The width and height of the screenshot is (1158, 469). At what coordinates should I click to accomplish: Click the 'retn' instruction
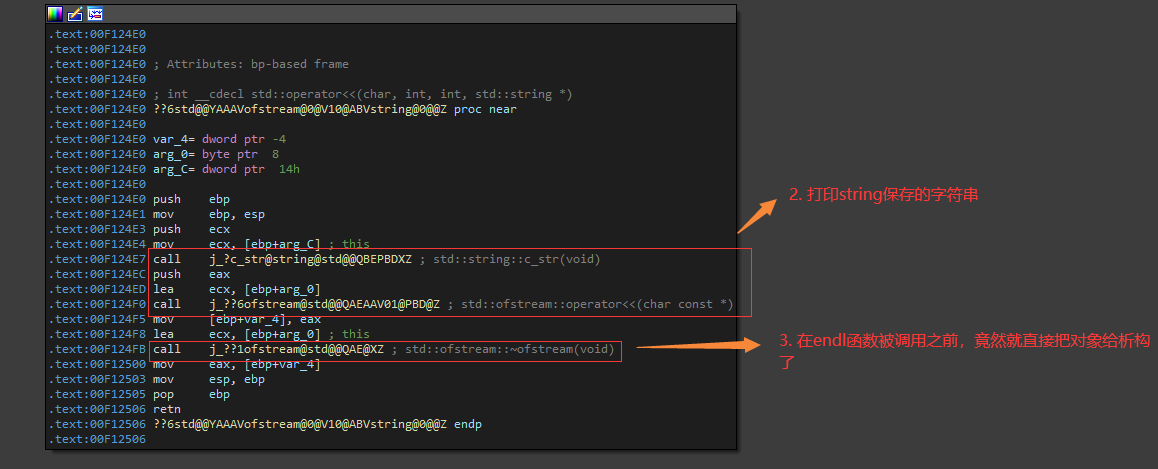tap(167, 409)
